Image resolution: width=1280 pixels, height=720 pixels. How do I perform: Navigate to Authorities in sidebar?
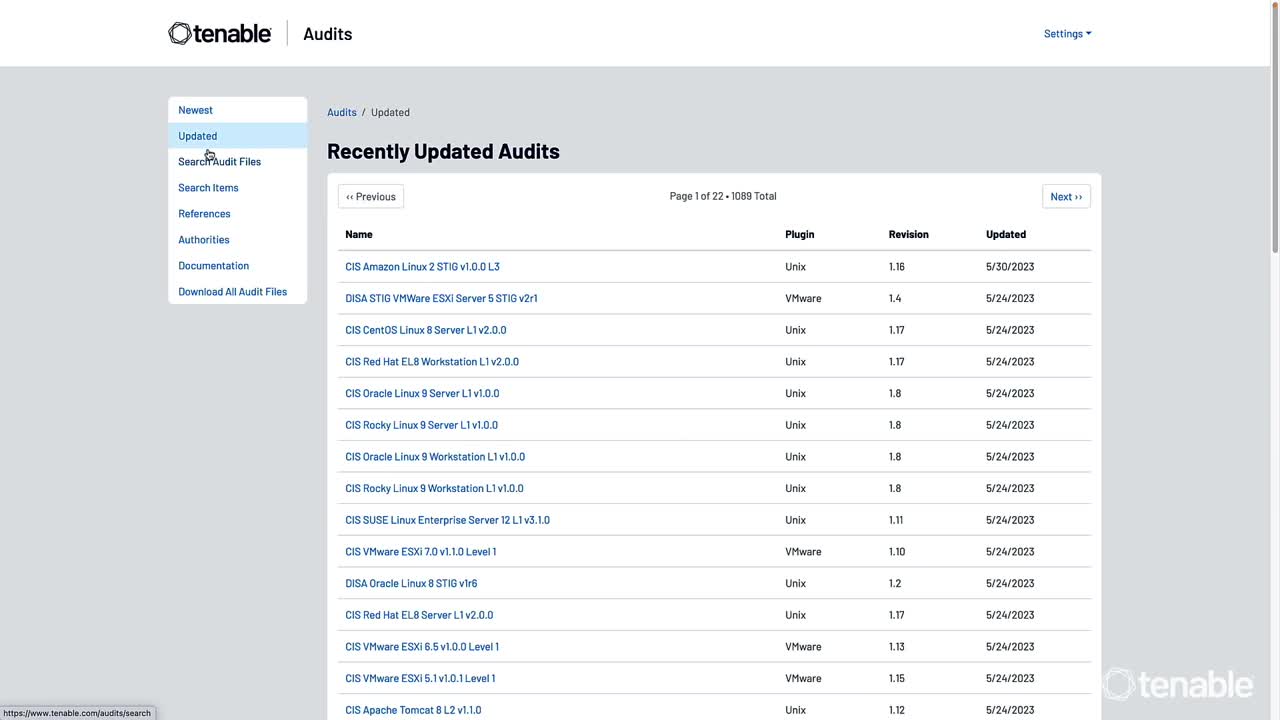click(x=203, y=240)
